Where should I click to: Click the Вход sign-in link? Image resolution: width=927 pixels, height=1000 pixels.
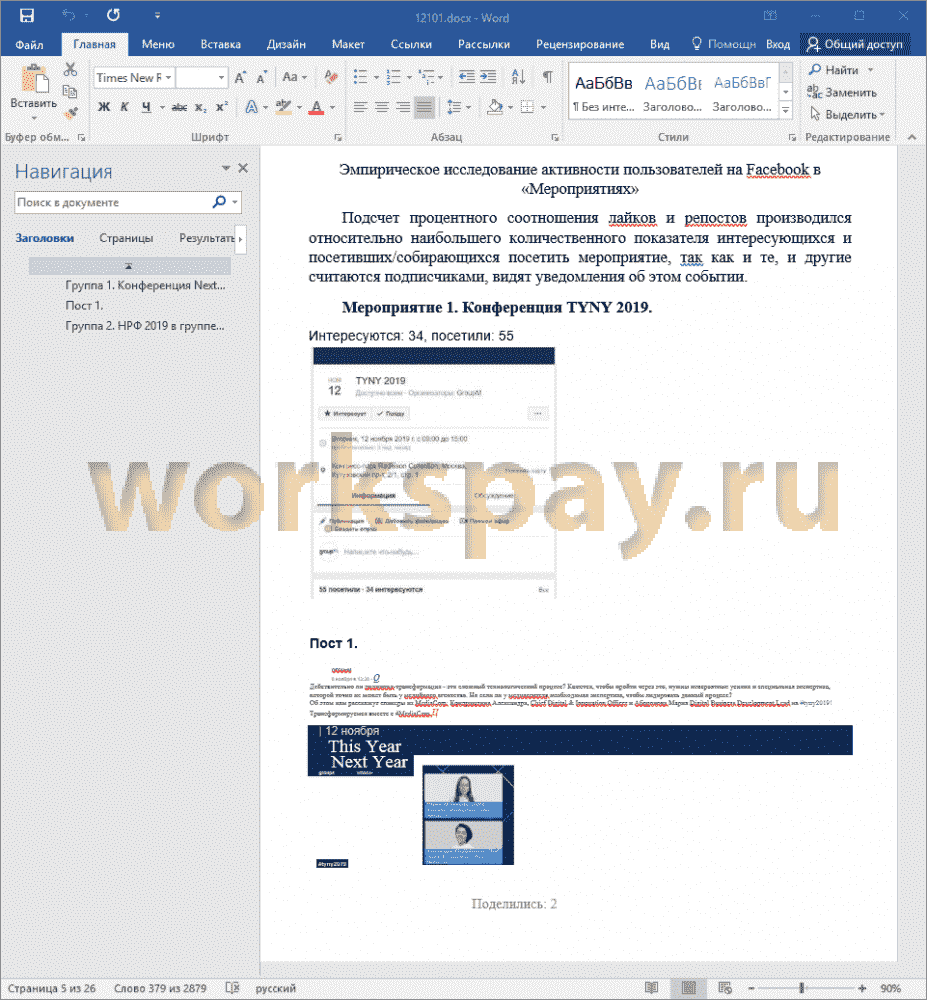tap(778, 45)
